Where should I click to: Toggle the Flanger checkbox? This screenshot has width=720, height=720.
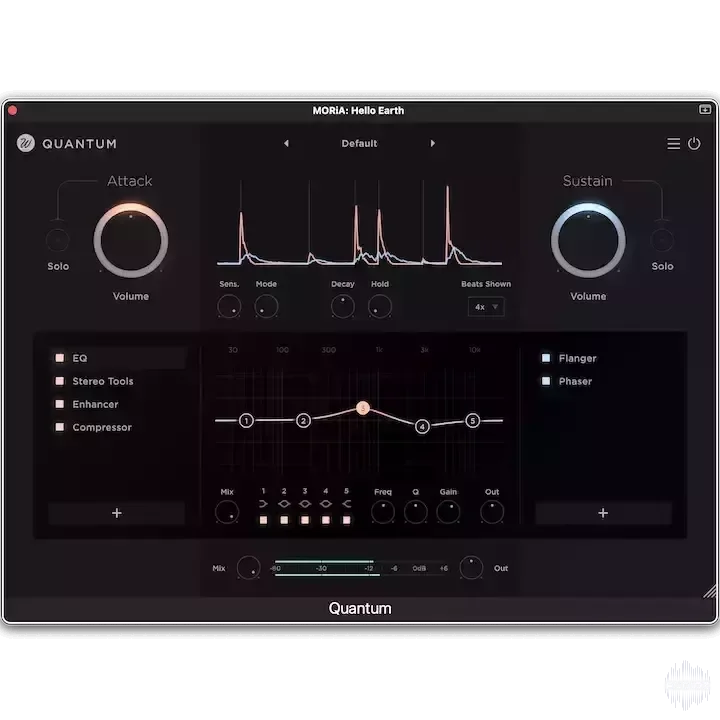click(546, 358)
